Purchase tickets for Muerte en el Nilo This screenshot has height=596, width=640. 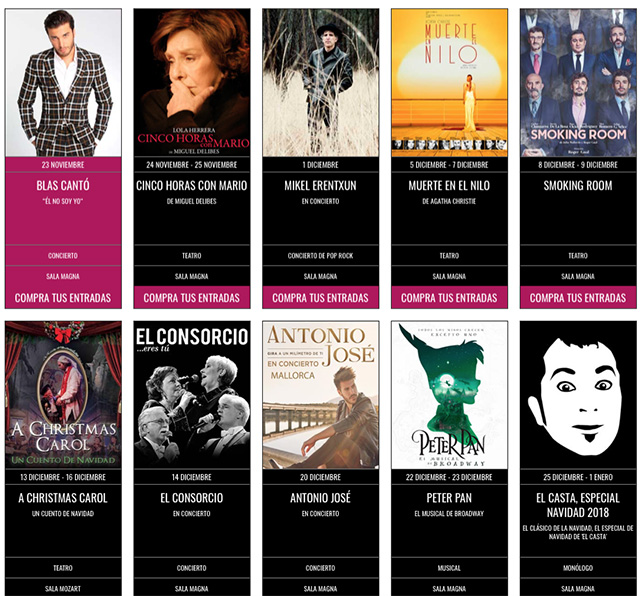point(449,298)
